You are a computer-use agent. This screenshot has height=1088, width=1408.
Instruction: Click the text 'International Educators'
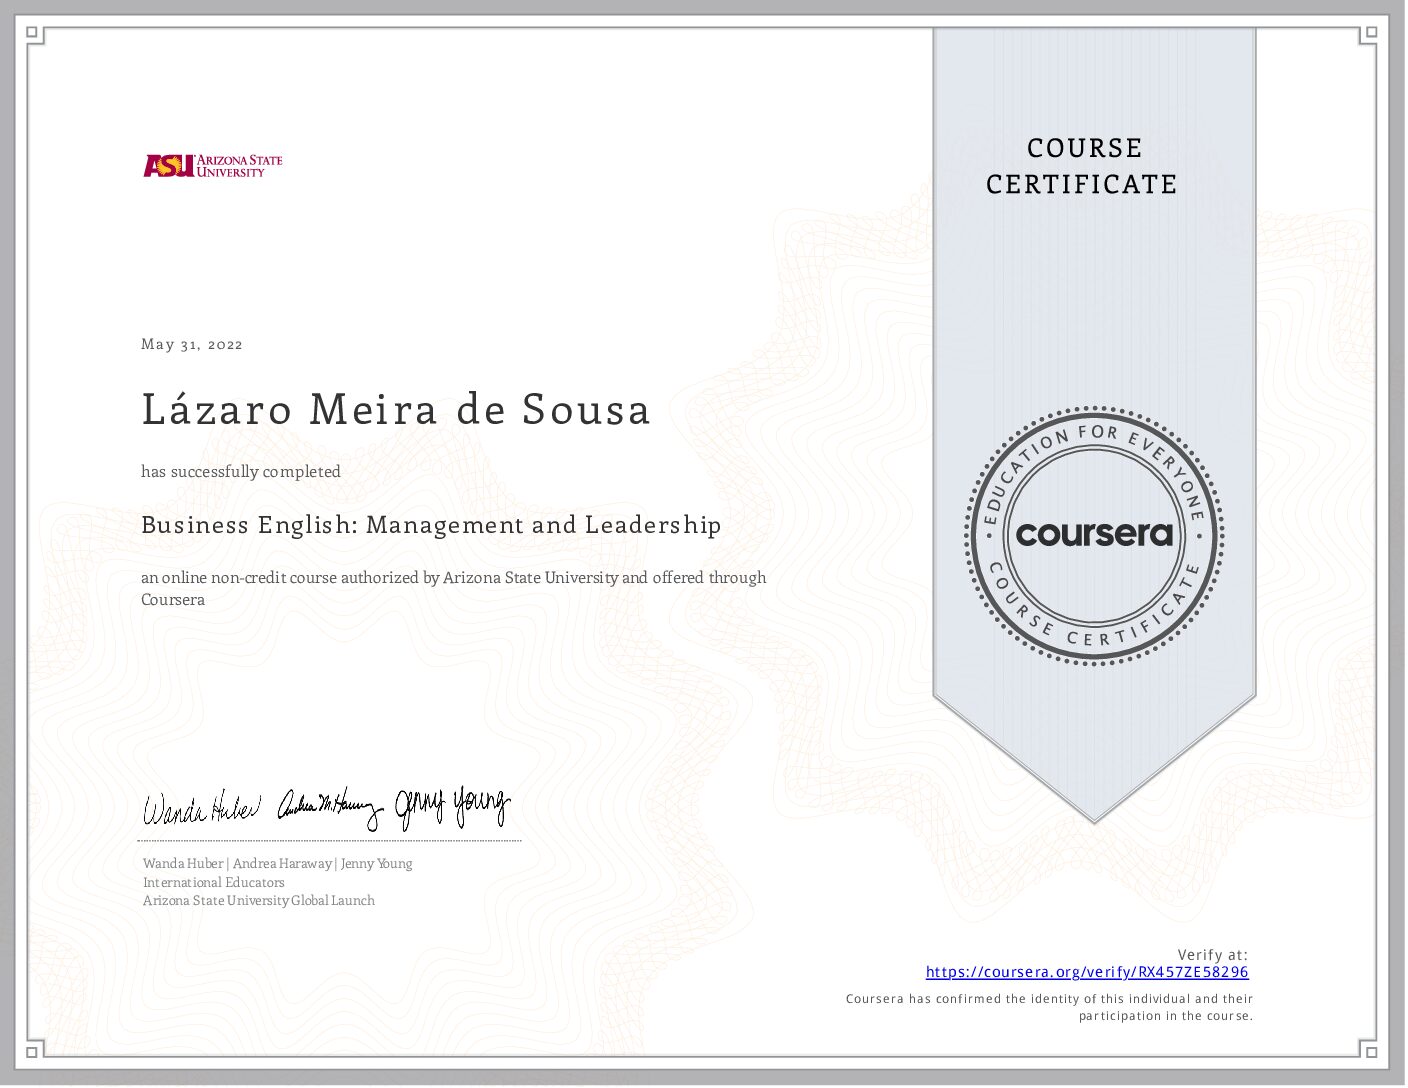(x=214, y=883)
